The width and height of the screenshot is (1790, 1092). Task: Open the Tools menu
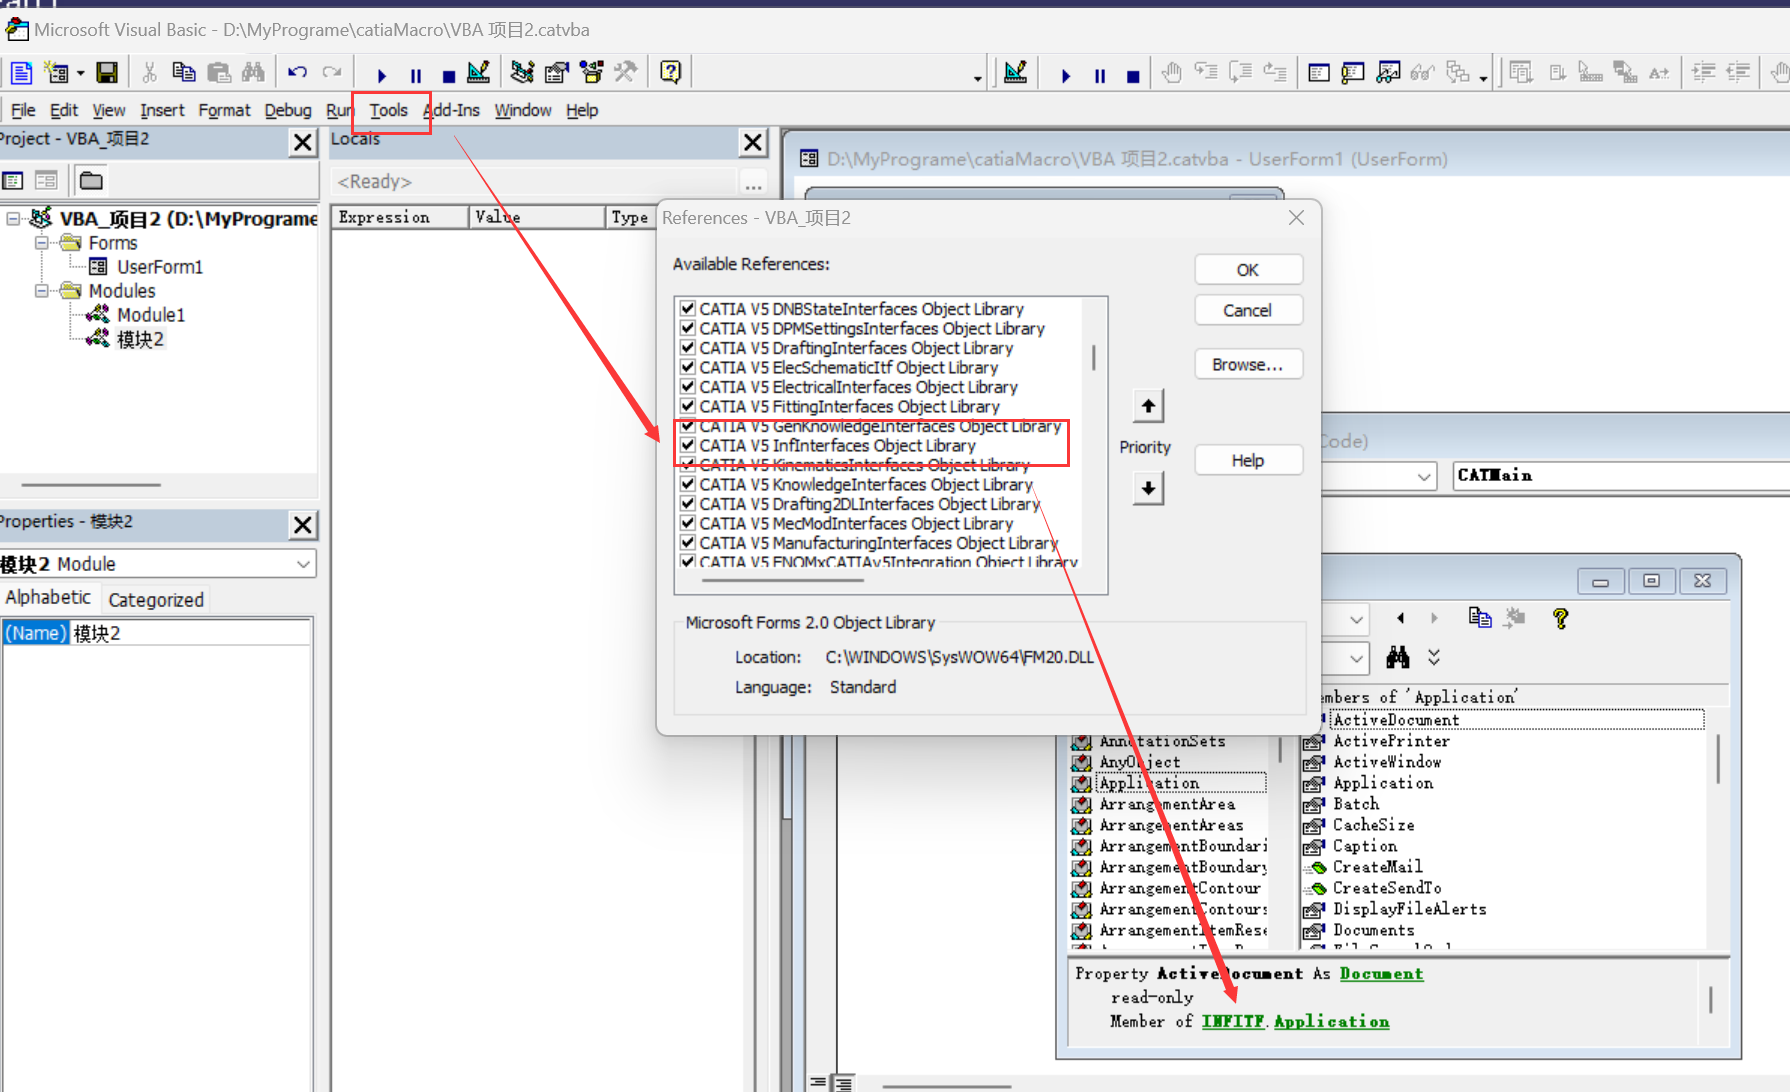pos(389,110)
